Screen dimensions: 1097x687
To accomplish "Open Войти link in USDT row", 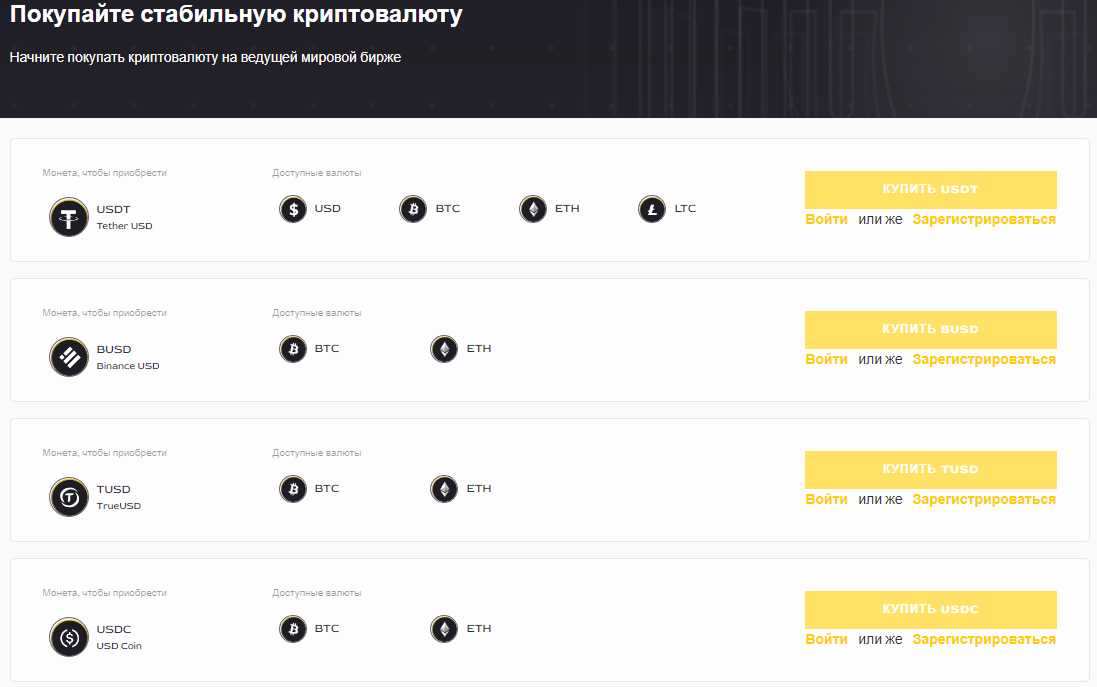I will coord(825,219).
